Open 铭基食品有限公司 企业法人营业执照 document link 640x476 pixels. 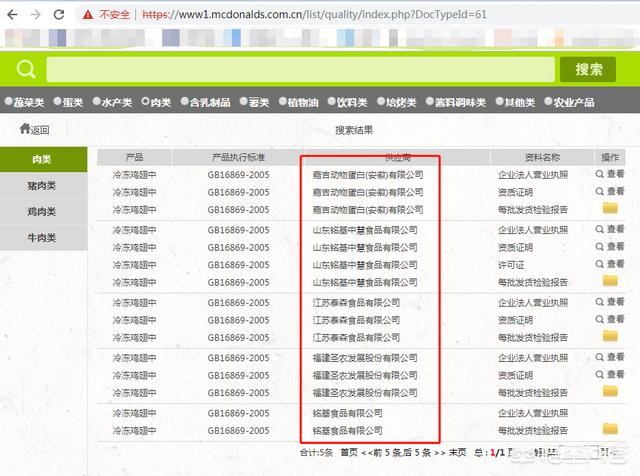[533, 413]
